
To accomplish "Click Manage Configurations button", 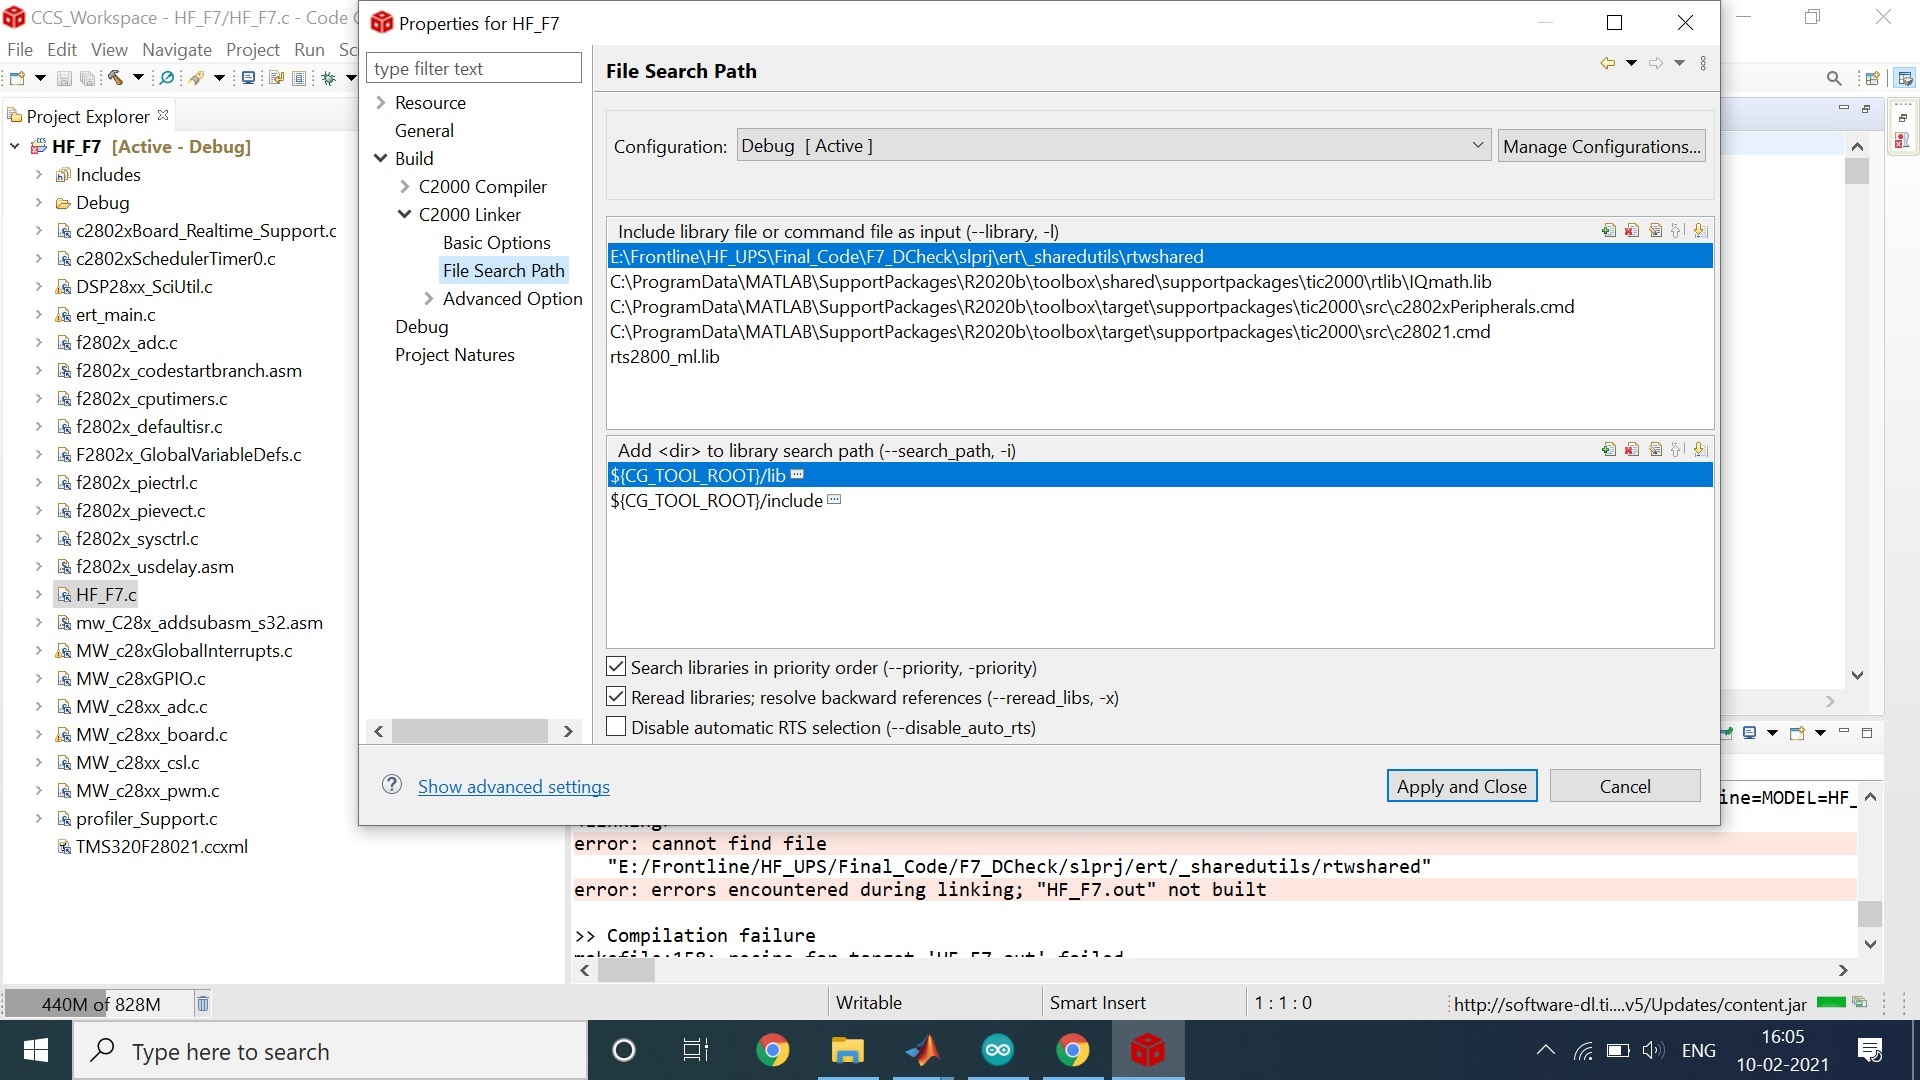I will 1601,146.
